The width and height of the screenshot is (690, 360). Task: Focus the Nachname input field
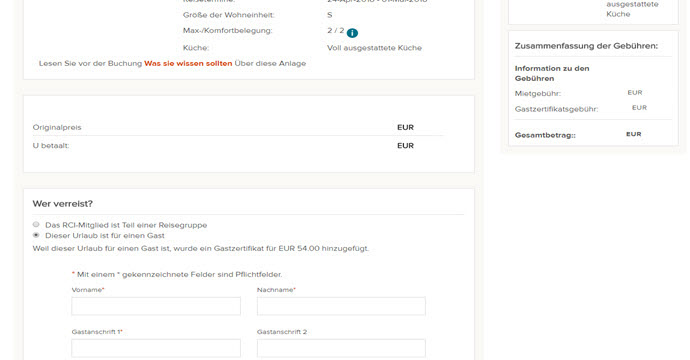tap(341, 306)
